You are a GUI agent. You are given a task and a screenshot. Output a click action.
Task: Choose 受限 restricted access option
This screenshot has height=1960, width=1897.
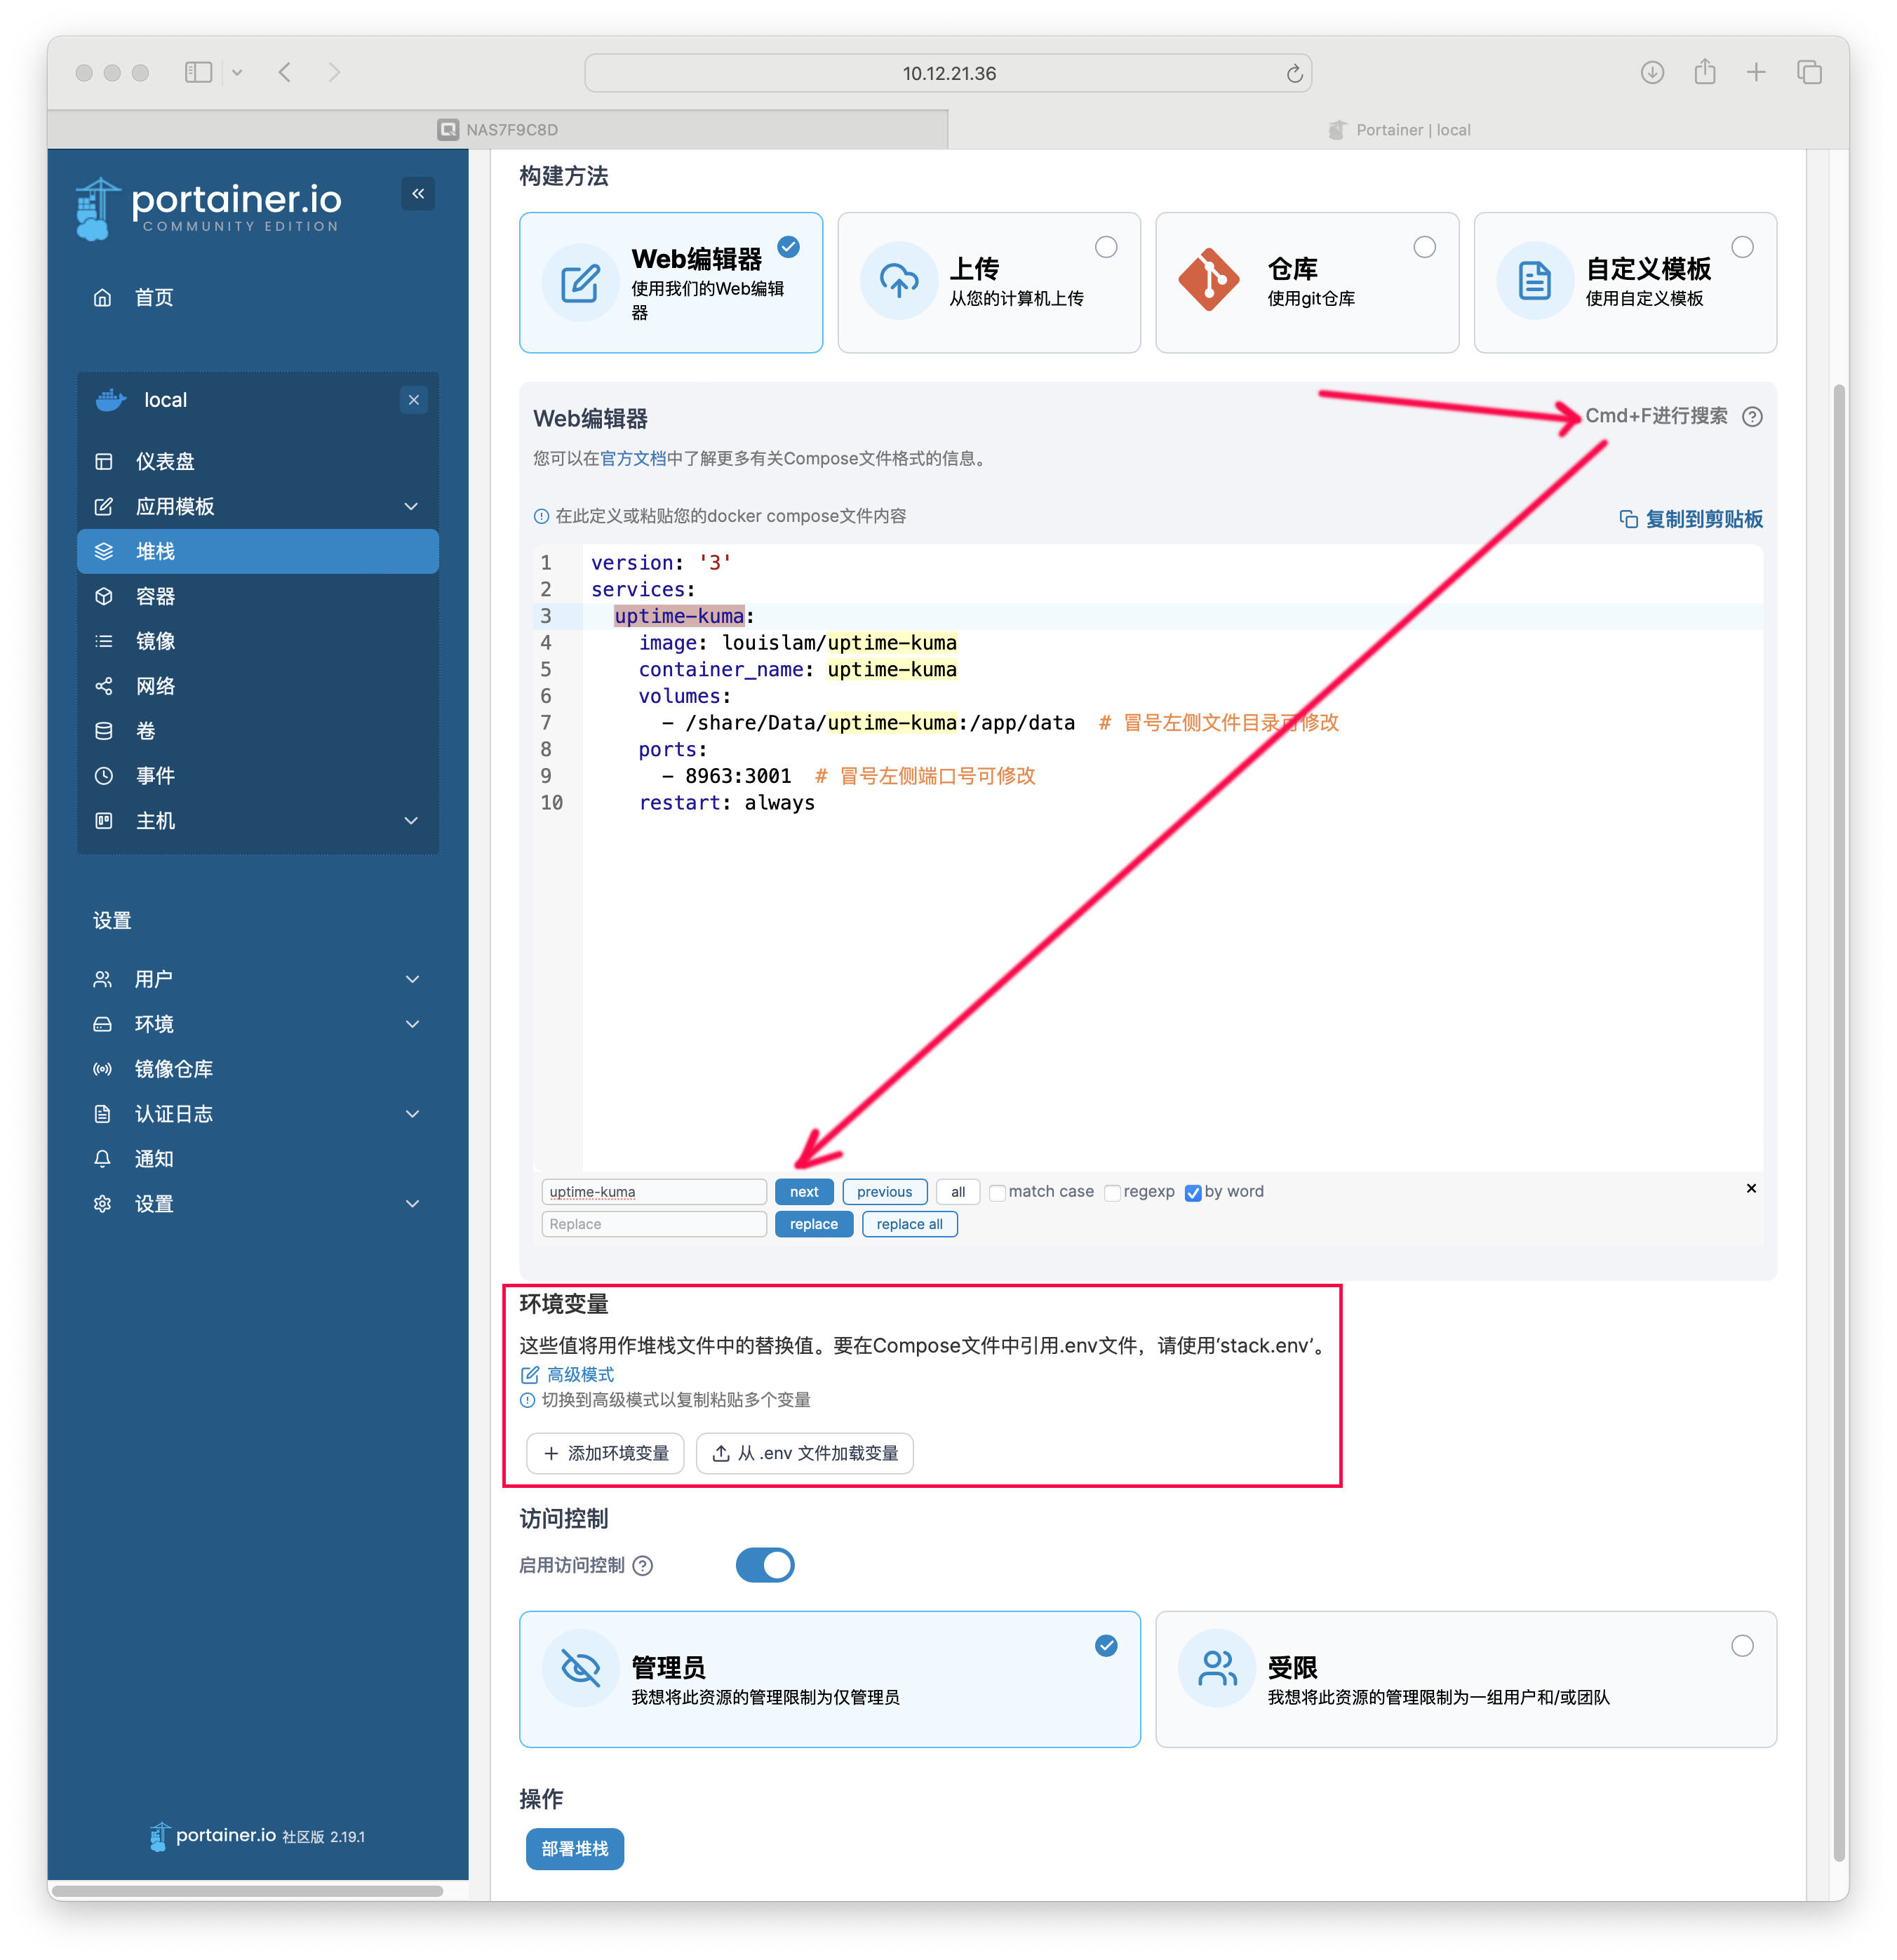pyautogui.click(x=1466, y=1679)
